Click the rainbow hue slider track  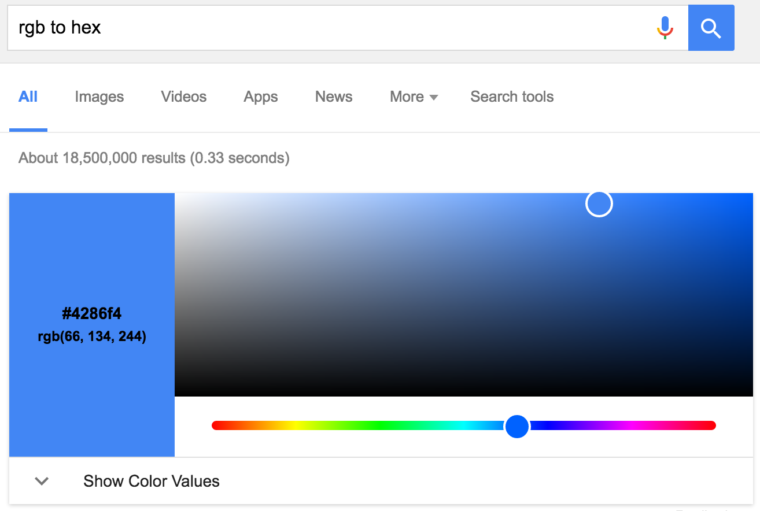(464, 426)
